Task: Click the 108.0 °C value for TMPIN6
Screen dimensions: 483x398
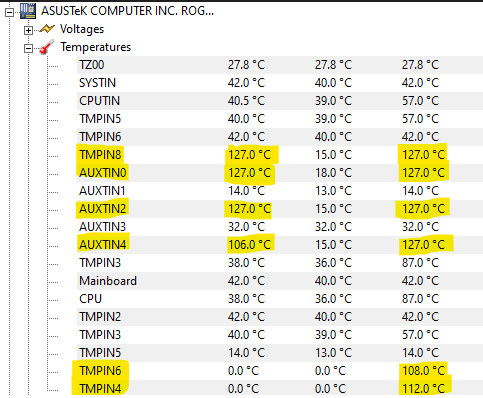Action: (424, 371)
